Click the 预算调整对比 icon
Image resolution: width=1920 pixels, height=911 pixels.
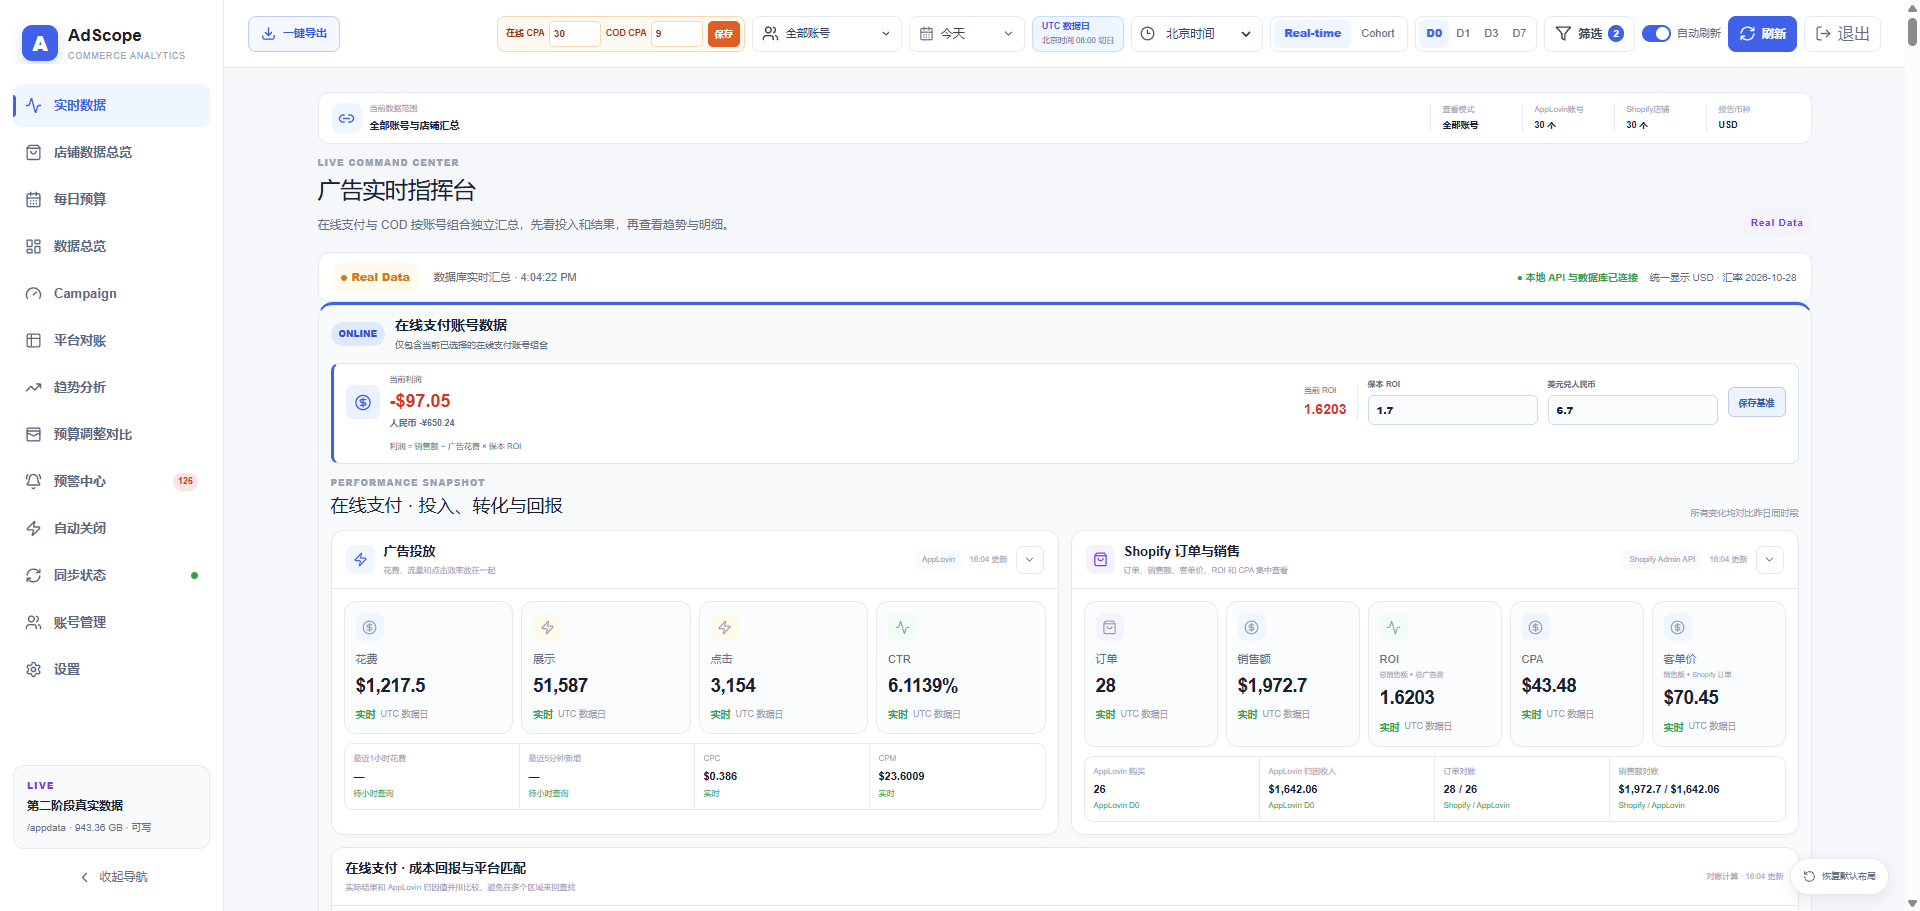tap(34, 434)
